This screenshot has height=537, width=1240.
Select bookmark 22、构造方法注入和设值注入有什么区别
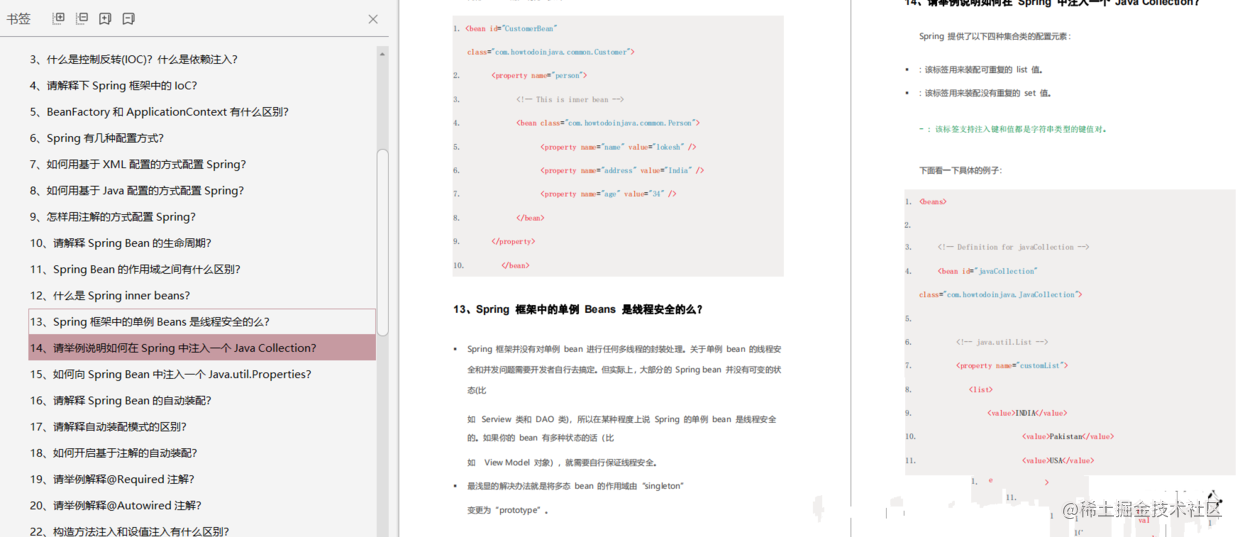tap(129, 531)
